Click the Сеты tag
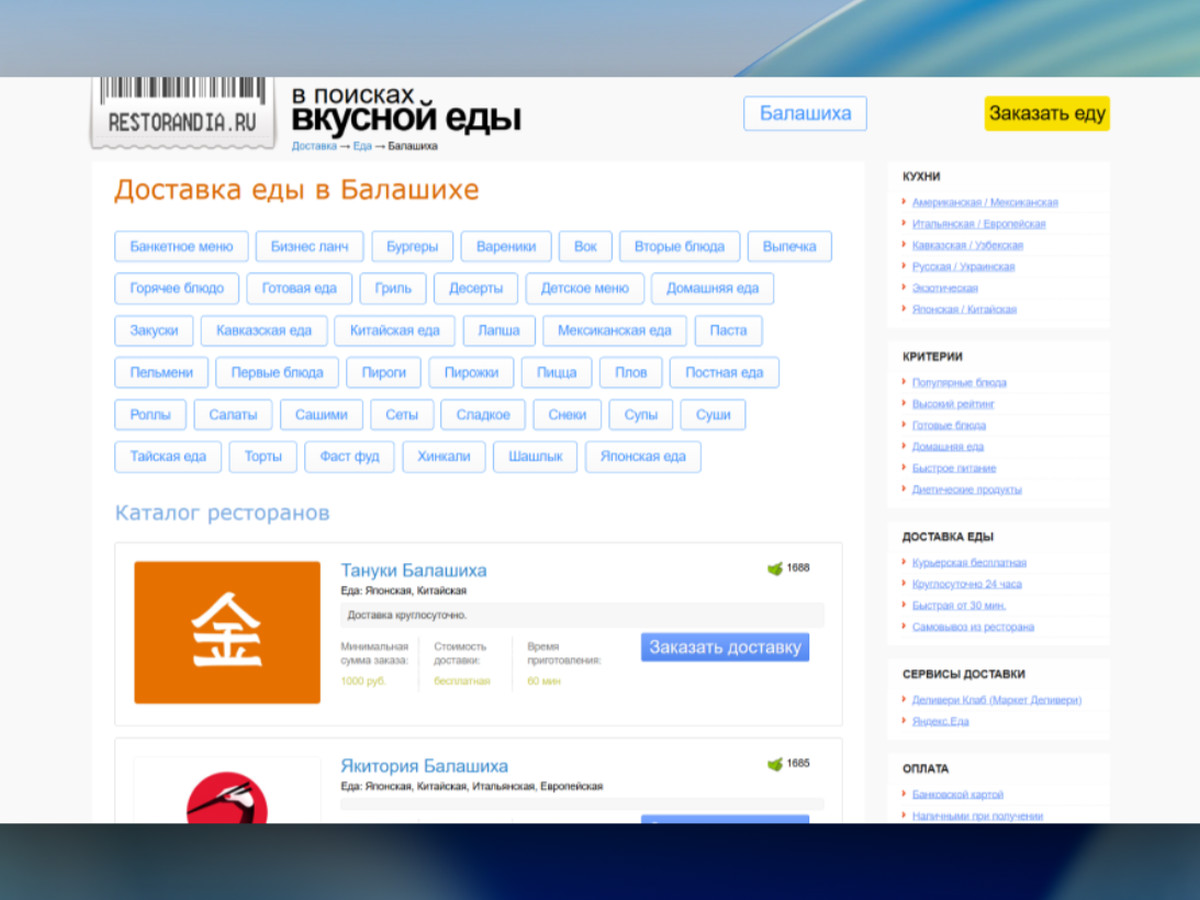Screen dimensions: 1200x900 (x=402, y=414)
